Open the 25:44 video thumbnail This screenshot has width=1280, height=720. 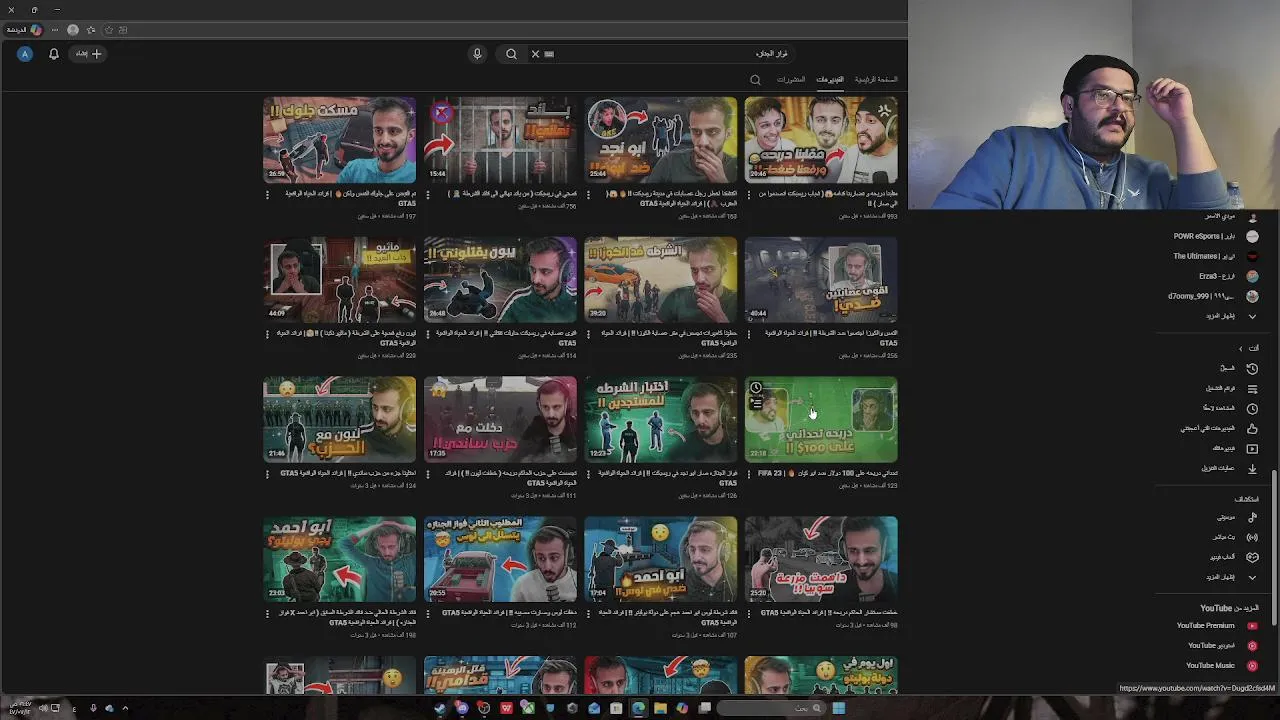point(660,140)
